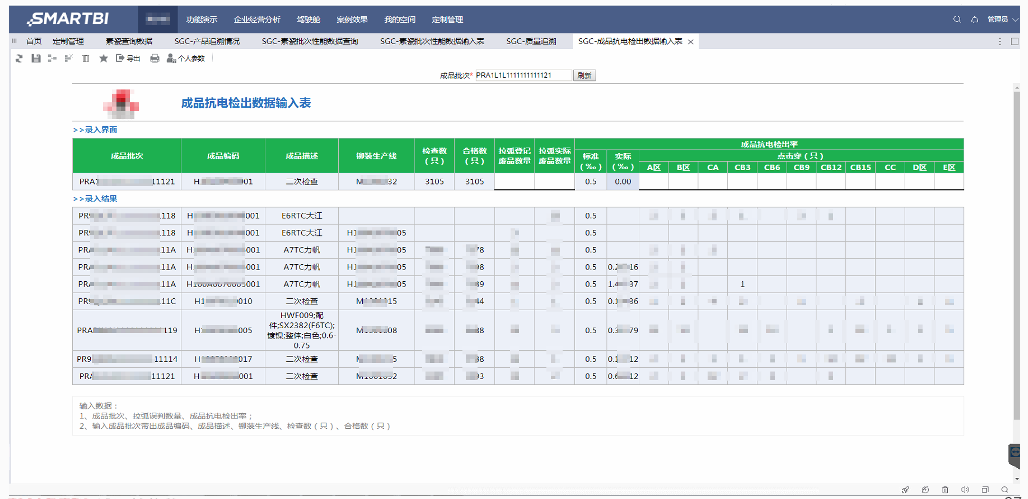Open the 功能演示 menu
This screenshot has height=499, width=1028.
coord(201,19)
